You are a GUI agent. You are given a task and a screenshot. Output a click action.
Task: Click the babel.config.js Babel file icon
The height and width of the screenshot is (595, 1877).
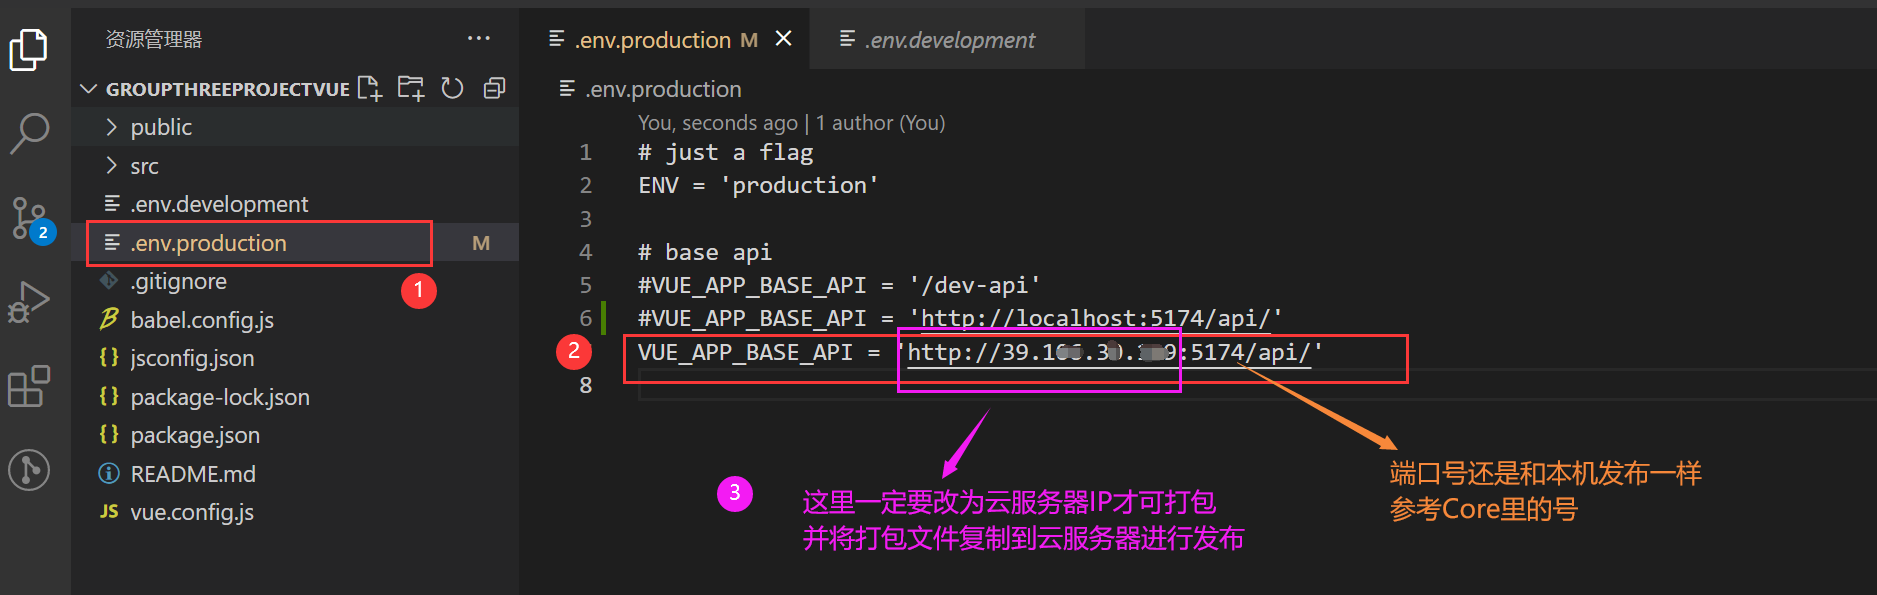click(x=109, y=319)
